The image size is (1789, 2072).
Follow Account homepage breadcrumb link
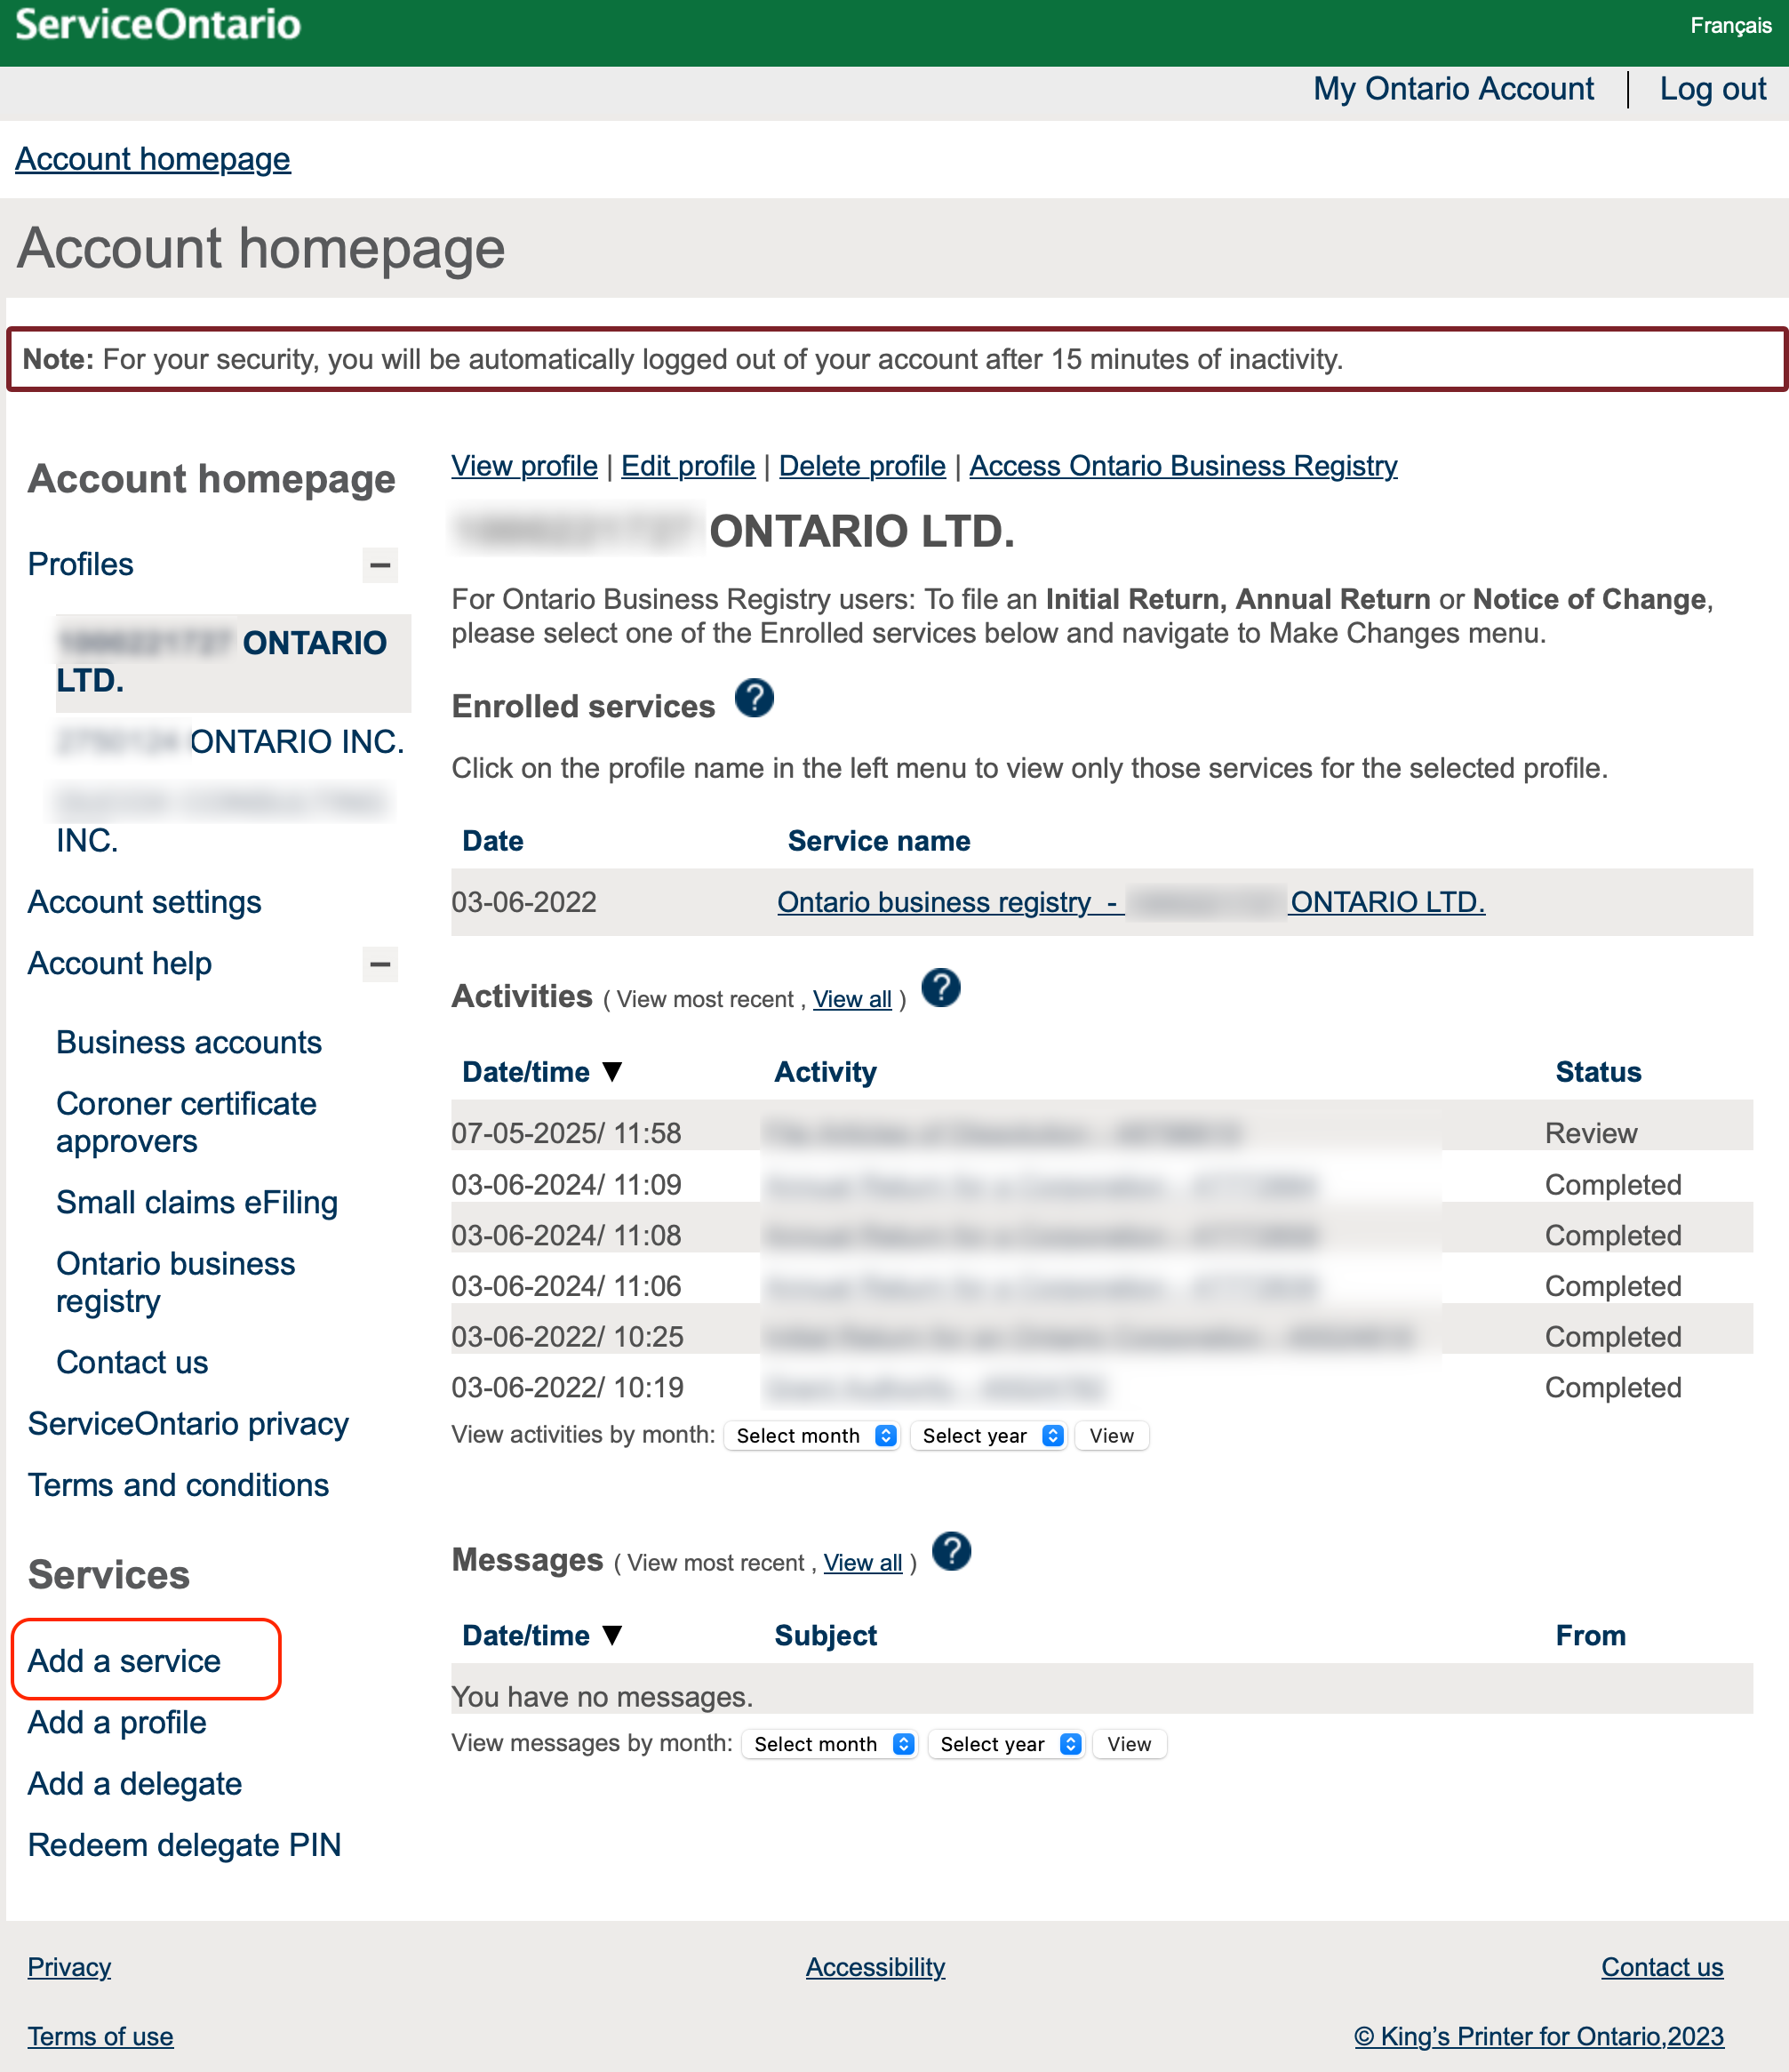pyautogui.click(x=153, y=159)
